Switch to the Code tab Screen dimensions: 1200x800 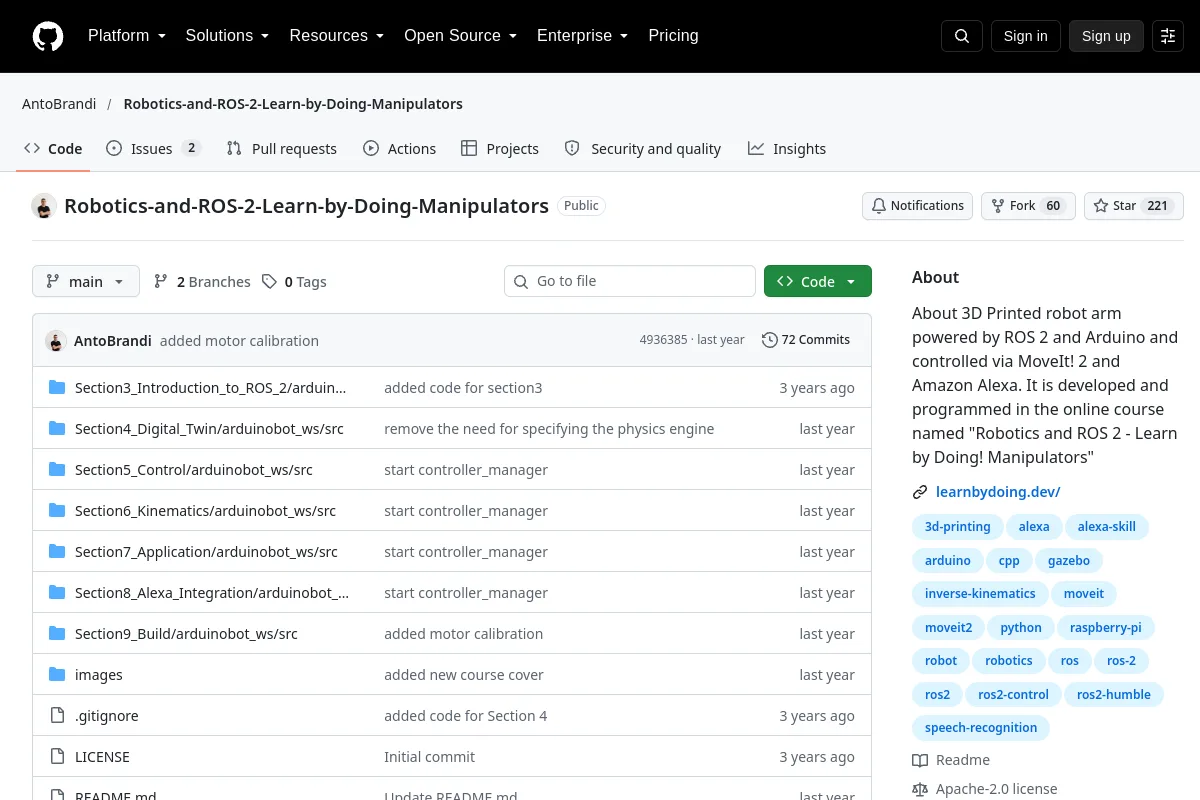[x=53, y=149]
